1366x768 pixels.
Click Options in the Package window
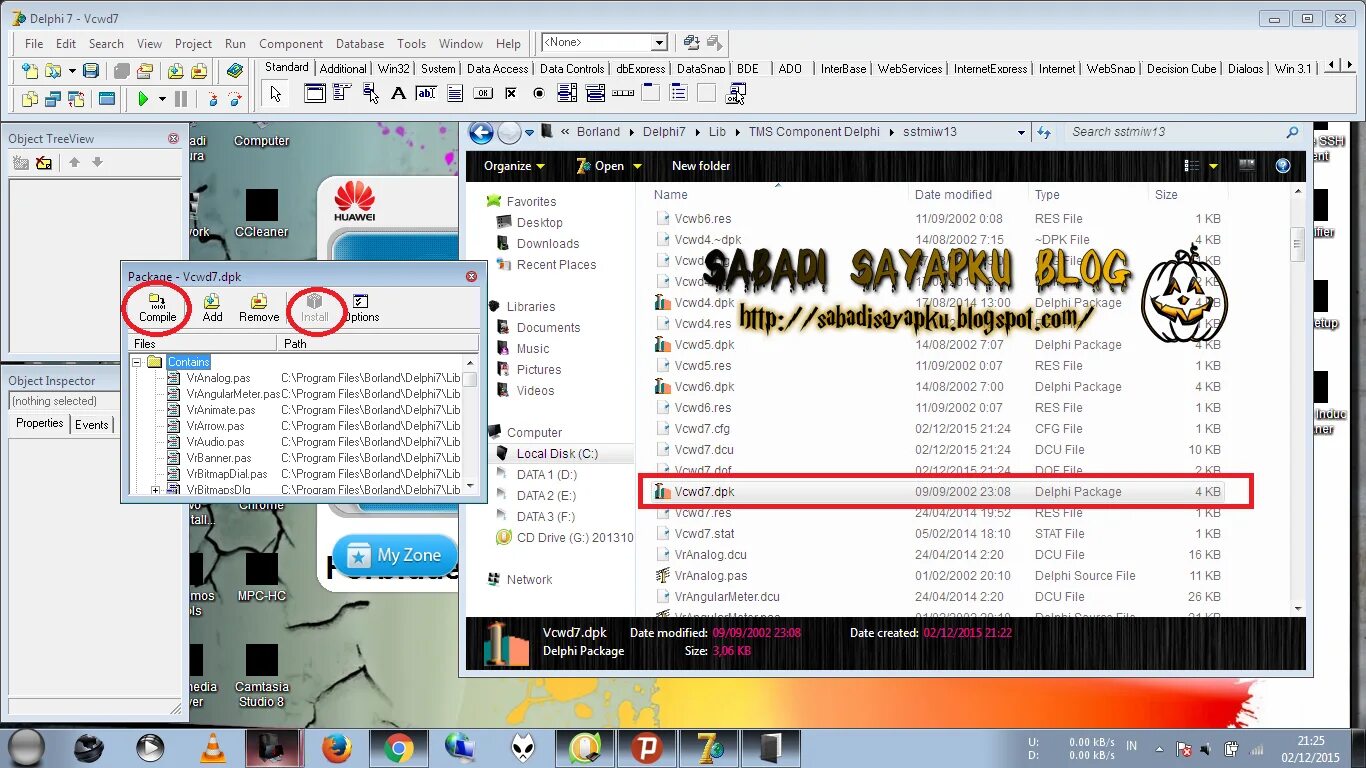[361, 308]
